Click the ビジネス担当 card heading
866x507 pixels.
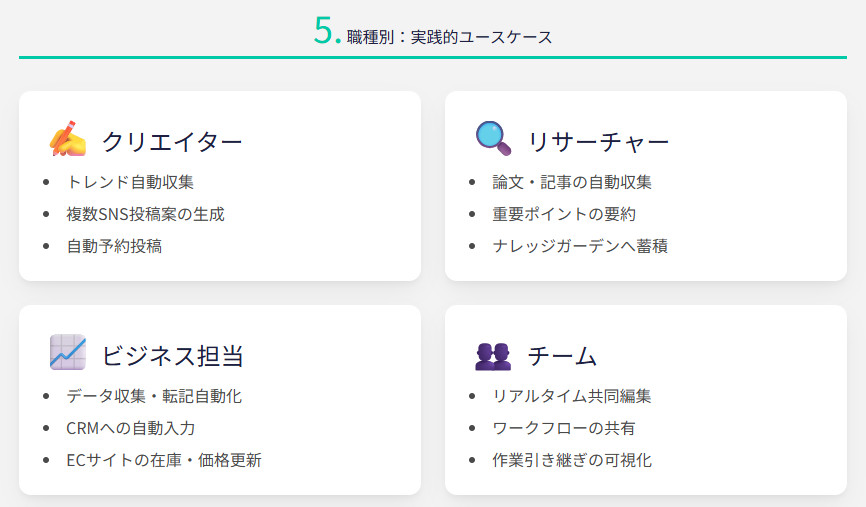(x=172, y=355)
